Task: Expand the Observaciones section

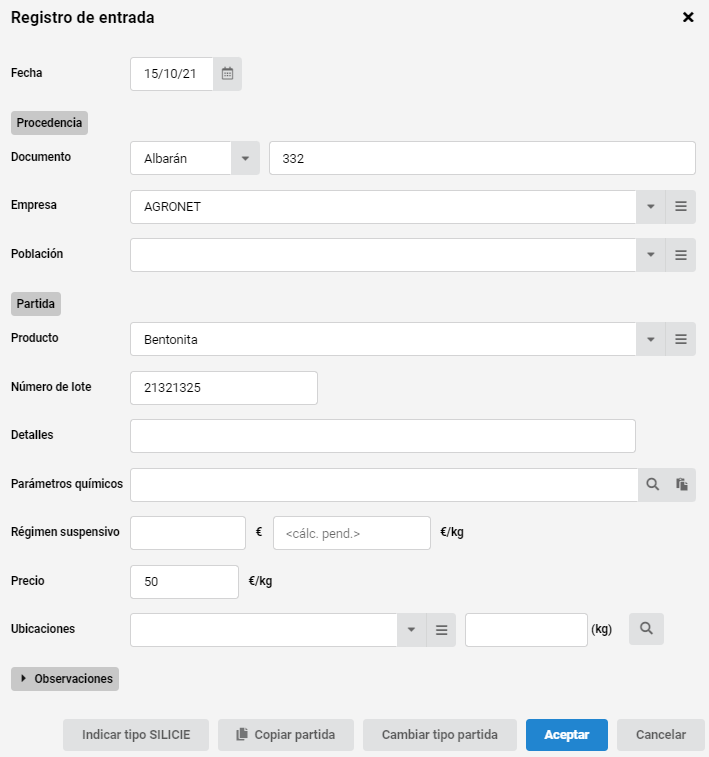Action: (x=65, y=679)
